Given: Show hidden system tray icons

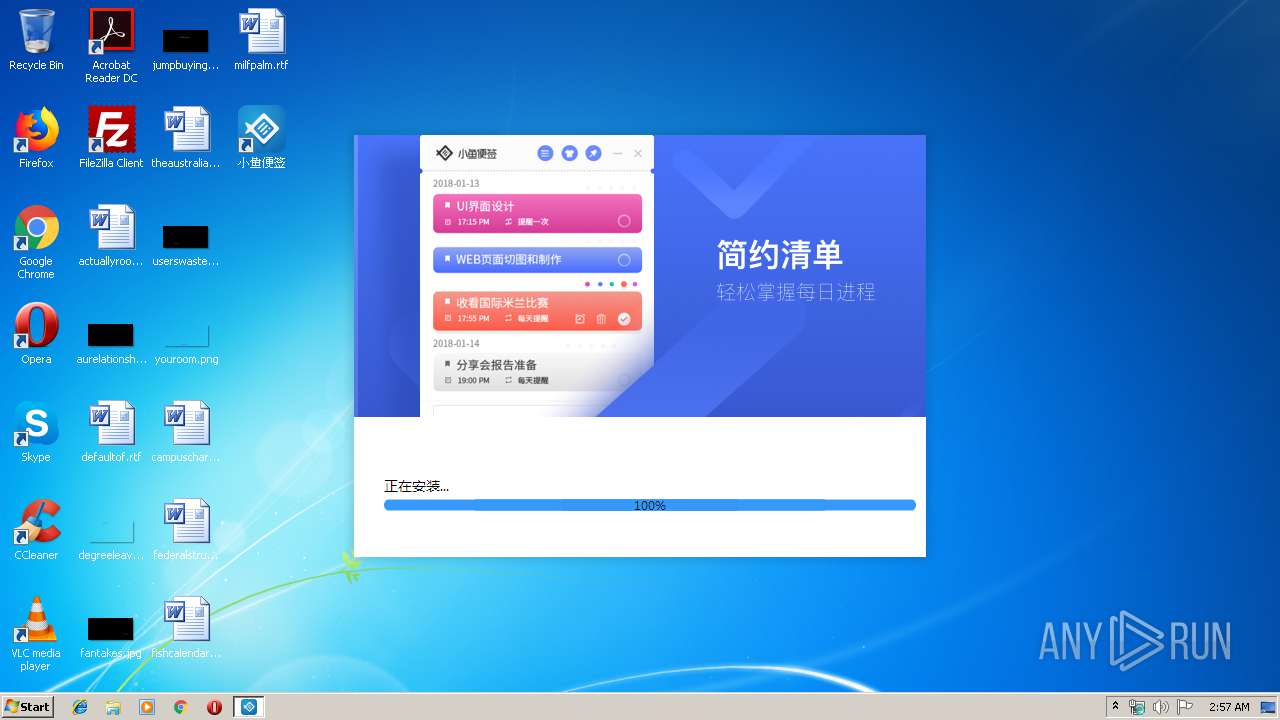Looking at the screenshot, I should (x=1116, y=707).
